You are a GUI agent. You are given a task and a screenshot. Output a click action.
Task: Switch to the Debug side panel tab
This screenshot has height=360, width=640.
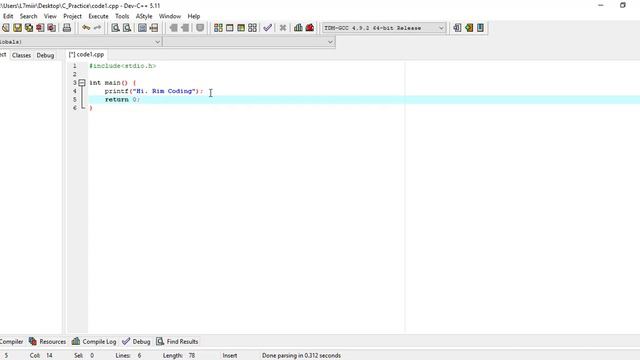coord(45,55)
